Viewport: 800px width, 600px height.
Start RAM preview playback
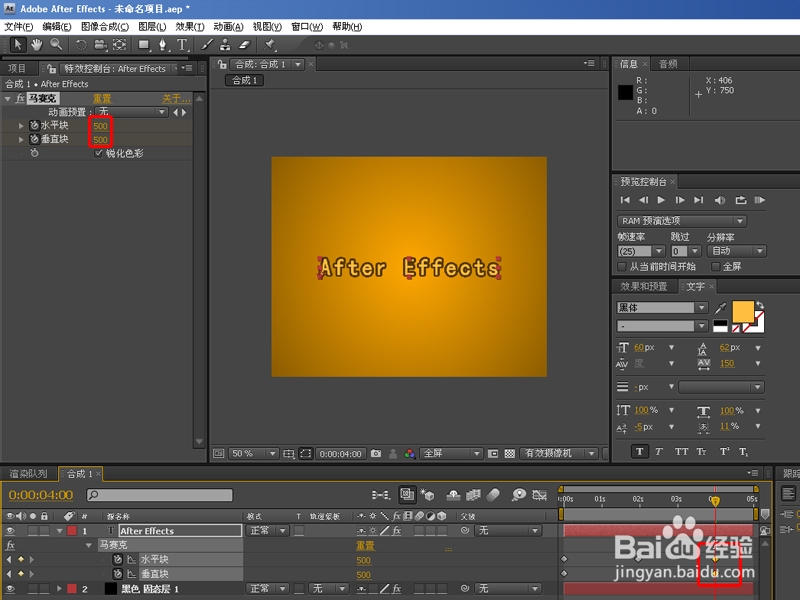point(760,200)
